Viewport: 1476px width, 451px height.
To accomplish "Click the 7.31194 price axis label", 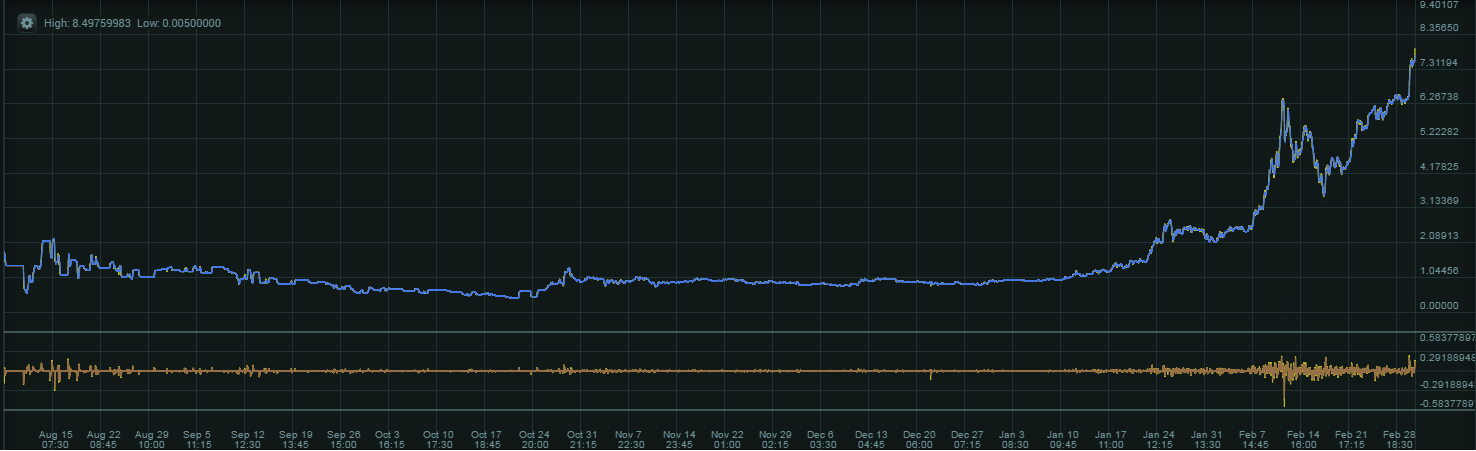I will 1440,63.
